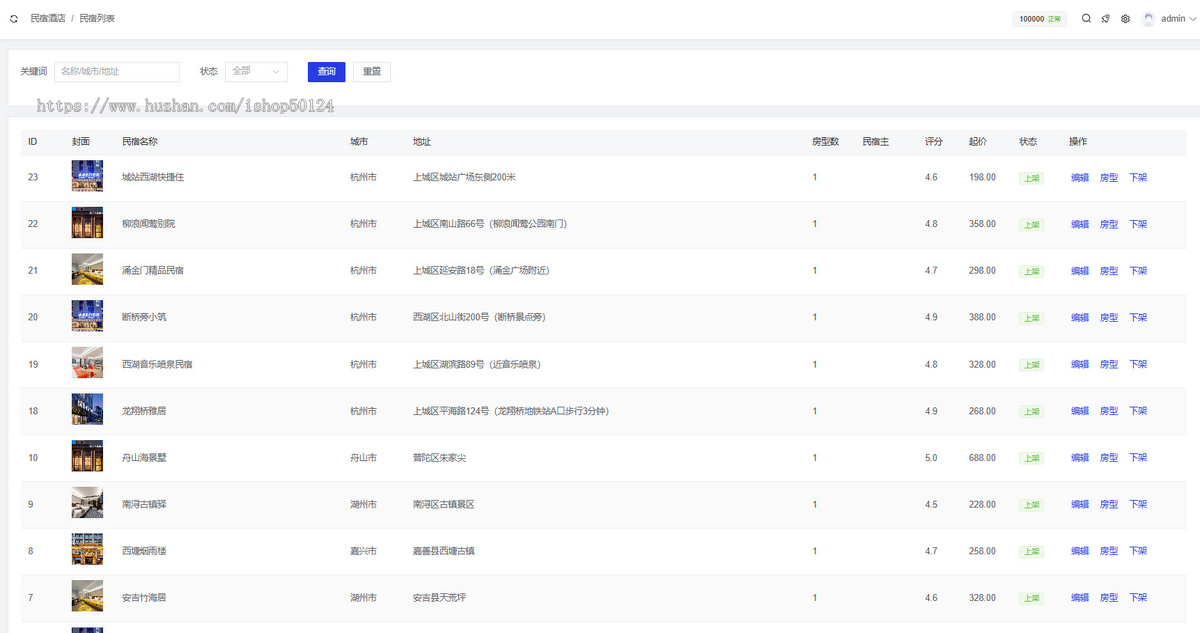1200x633 pixels.
Task: Go to 民宿酒店 breadcrumb
Action: pyautogui.click(x=48, y=19)
